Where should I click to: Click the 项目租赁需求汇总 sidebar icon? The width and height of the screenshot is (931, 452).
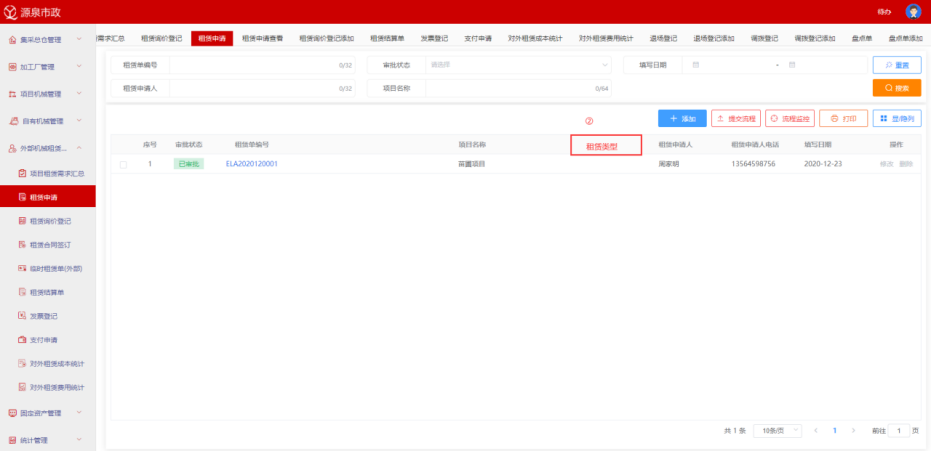pos(21,173)
